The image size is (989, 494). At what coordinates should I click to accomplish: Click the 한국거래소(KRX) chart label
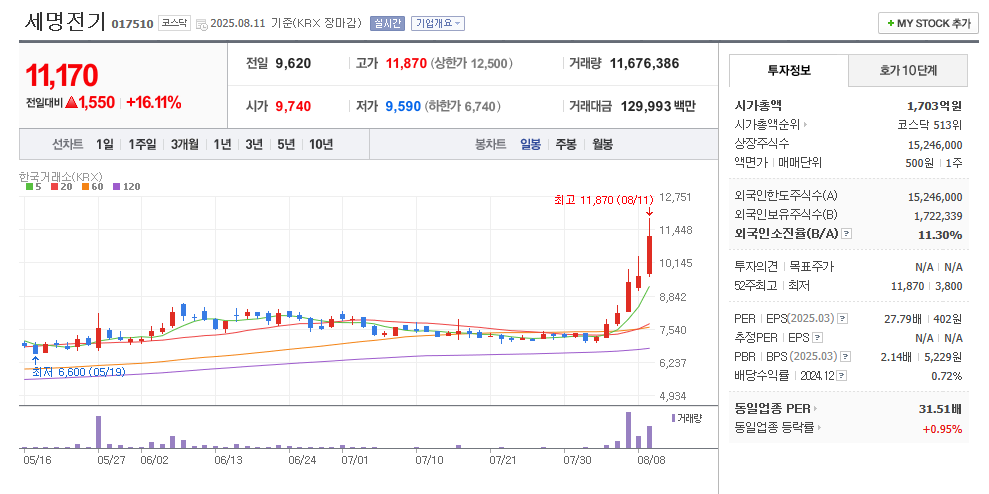[x=61, y=176]
